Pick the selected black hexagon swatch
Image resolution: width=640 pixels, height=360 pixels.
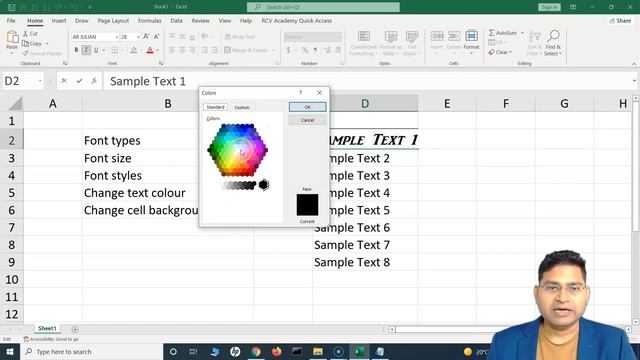point(264,185)
